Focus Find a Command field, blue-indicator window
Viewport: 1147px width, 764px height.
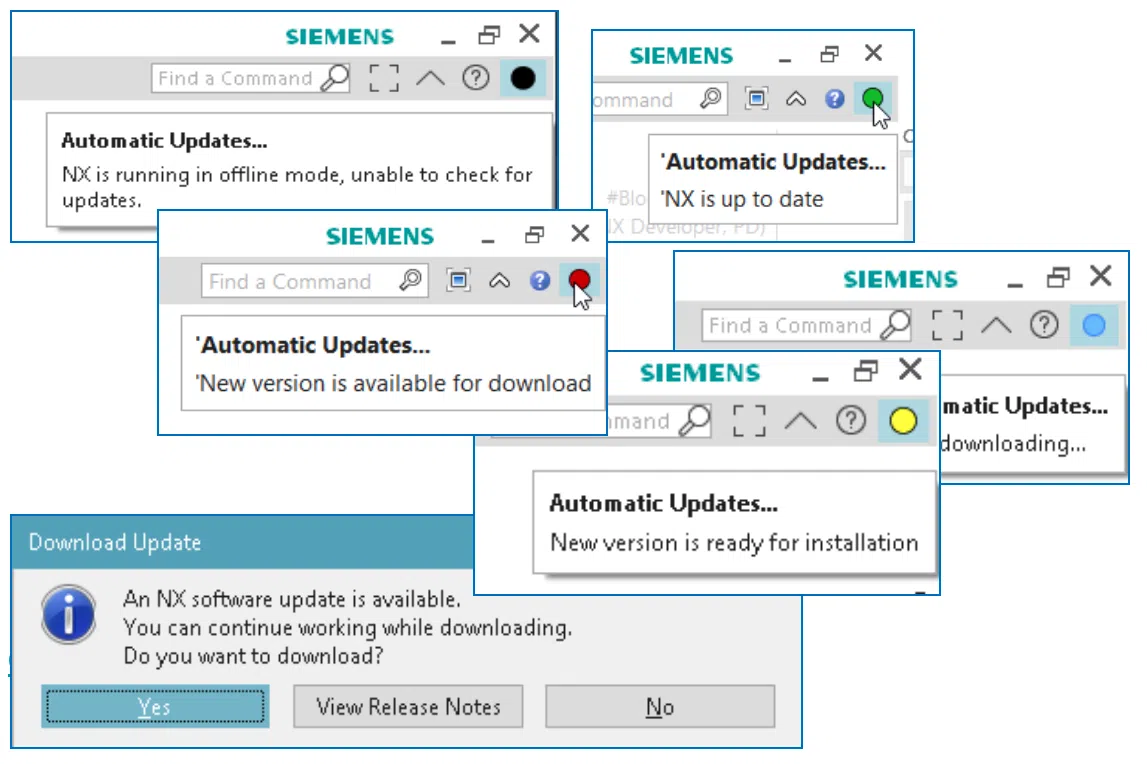[x=806, y=325]
